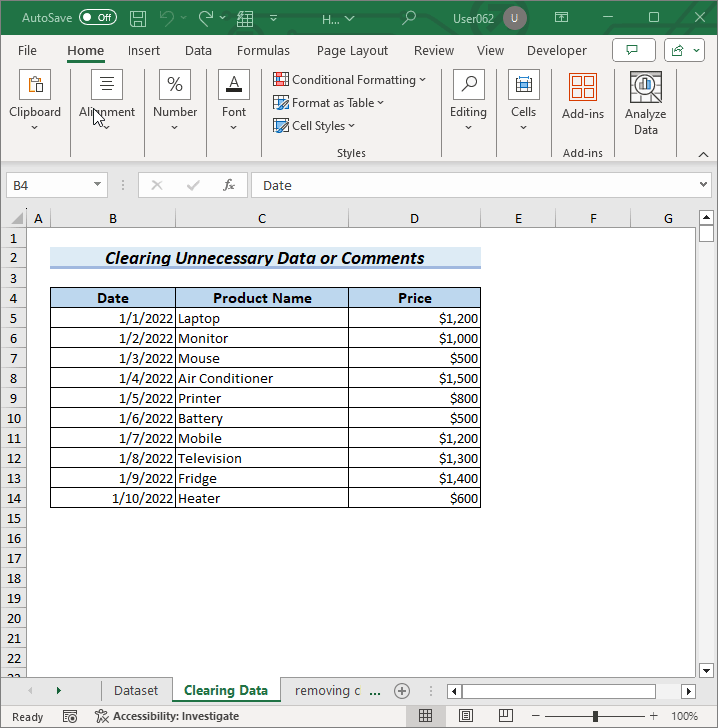Switch to the Insert tab

(144, 50)
